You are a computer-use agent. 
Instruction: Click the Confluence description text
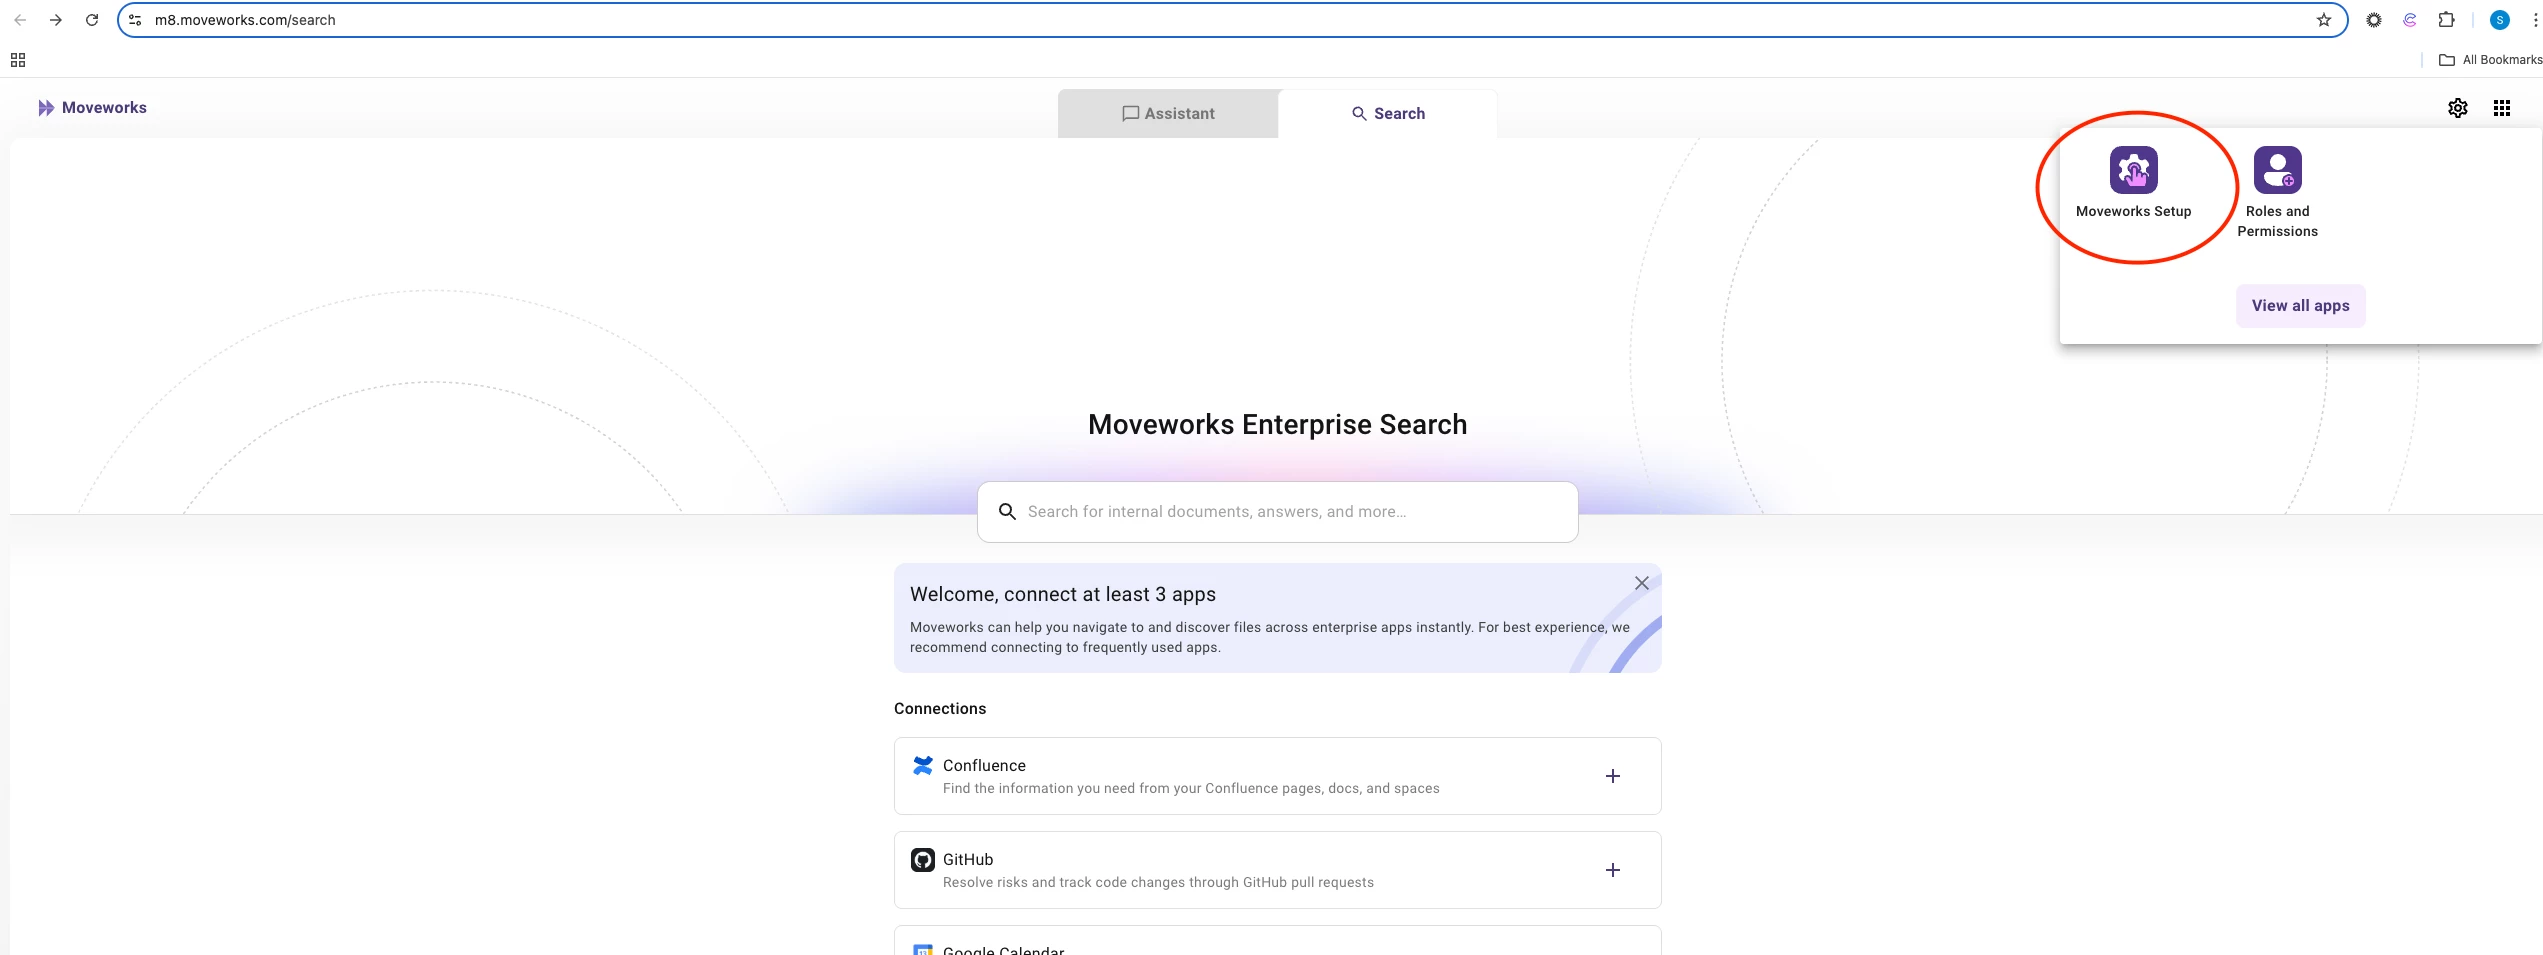click(x=1190, y=789)
